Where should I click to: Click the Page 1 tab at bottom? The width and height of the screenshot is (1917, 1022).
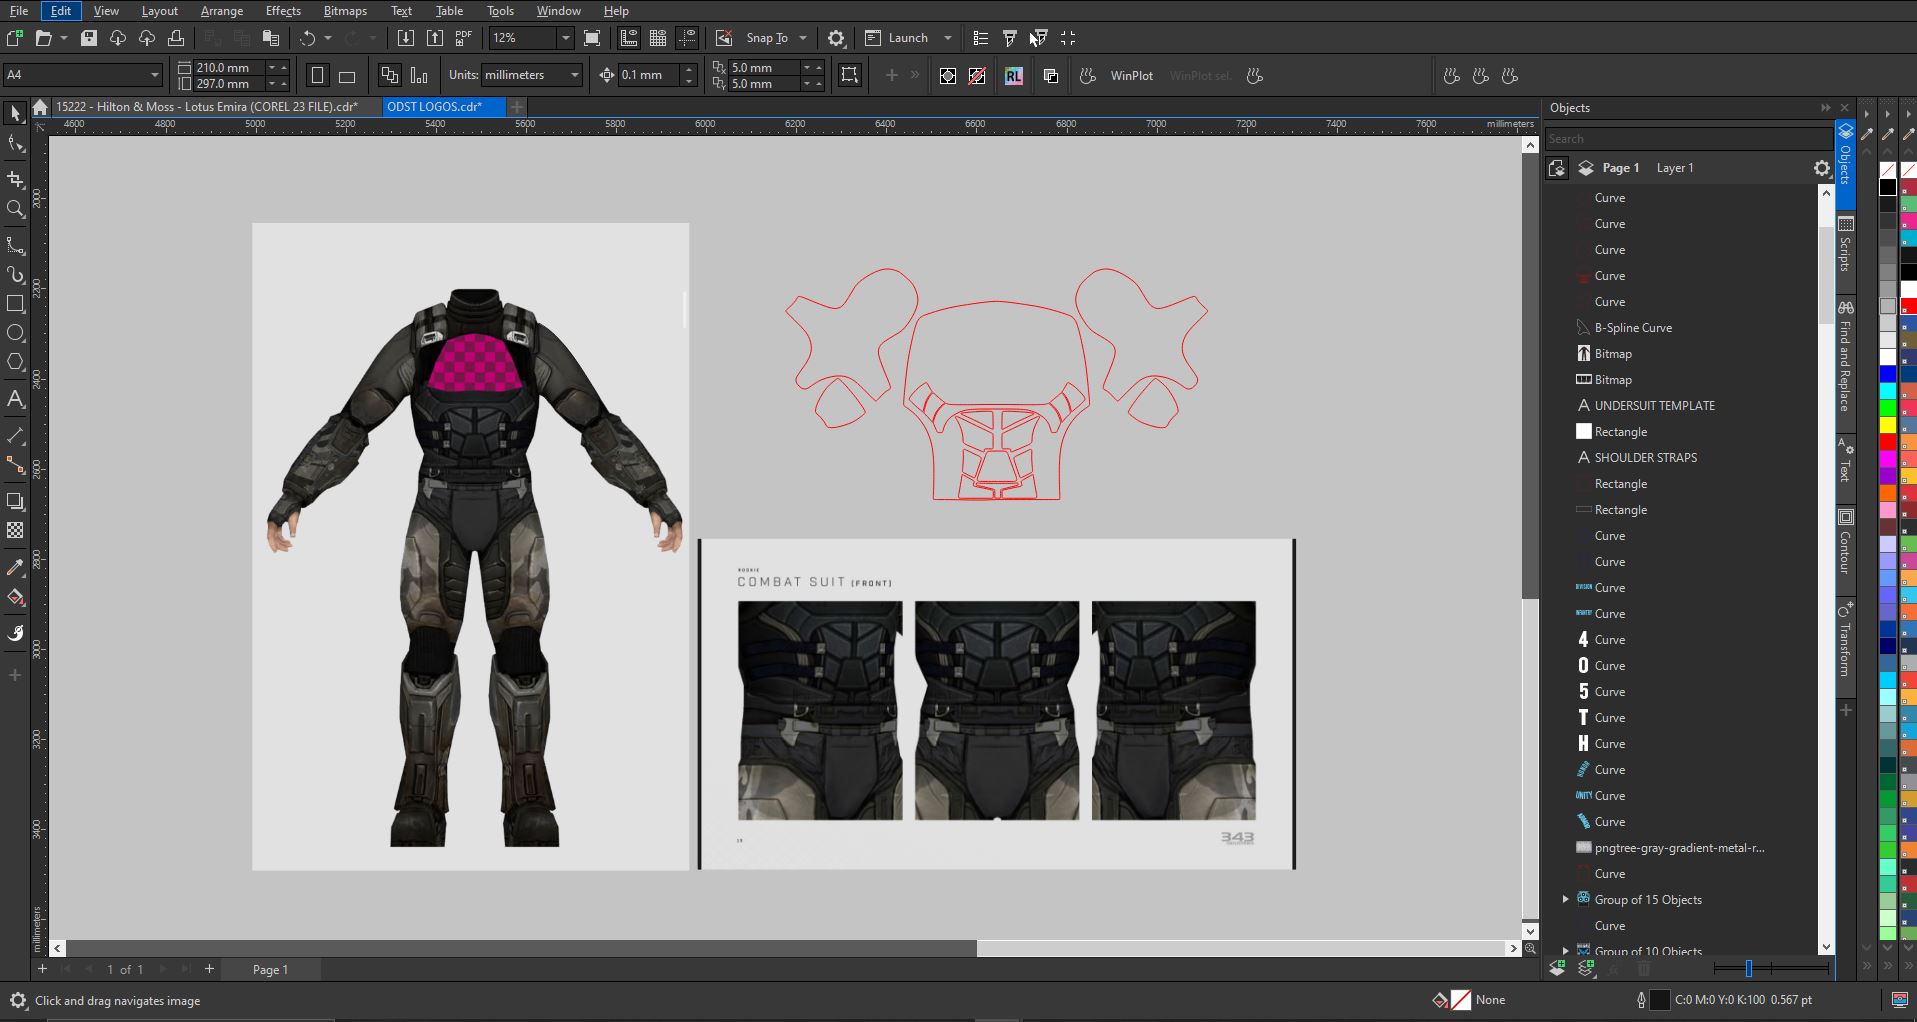coord(270,969)
